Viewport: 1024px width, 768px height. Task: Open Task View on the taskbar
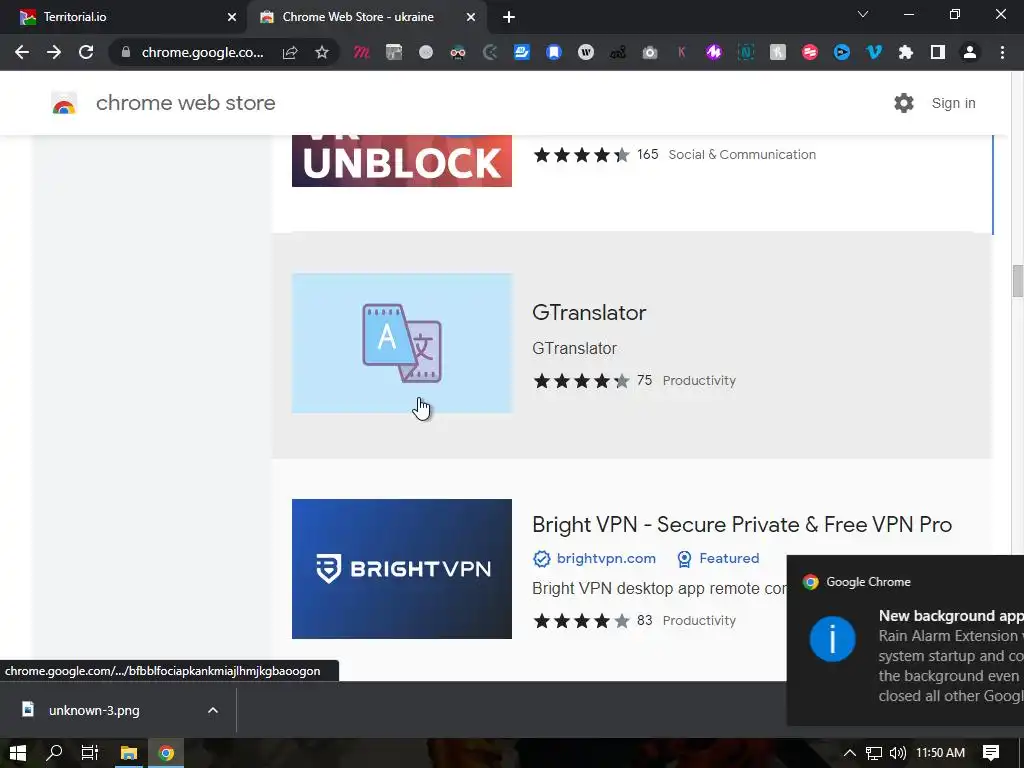click(90, 753)
